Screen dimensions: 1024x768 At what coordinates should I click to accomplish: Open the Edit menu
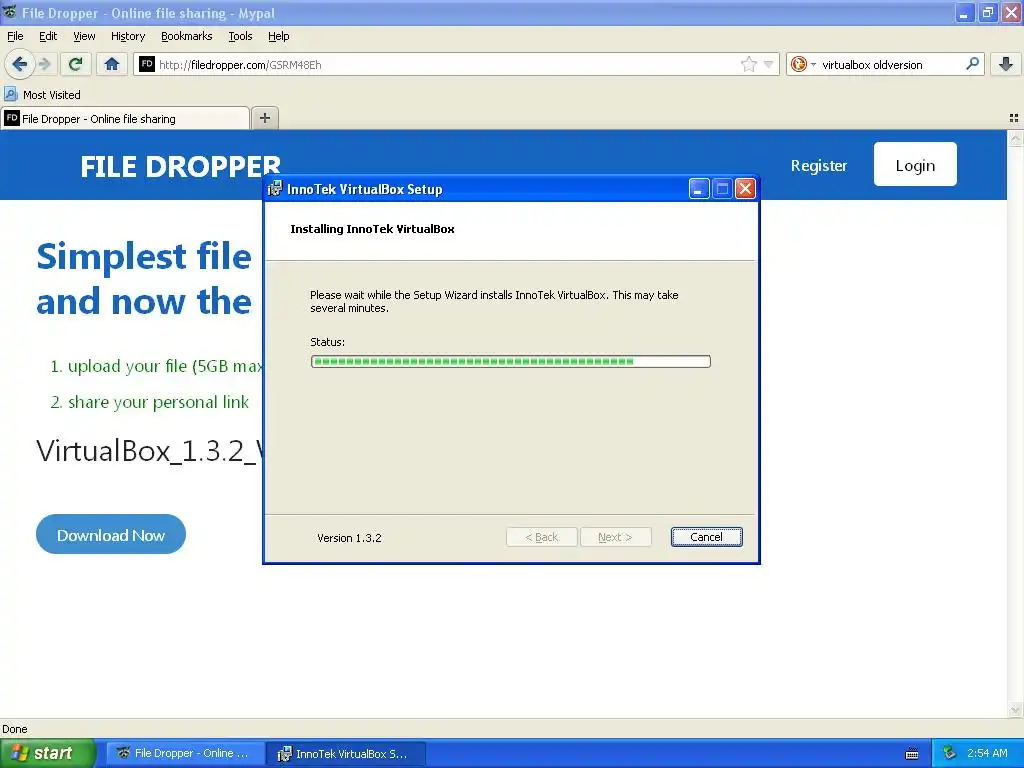(x=48, y=36)
